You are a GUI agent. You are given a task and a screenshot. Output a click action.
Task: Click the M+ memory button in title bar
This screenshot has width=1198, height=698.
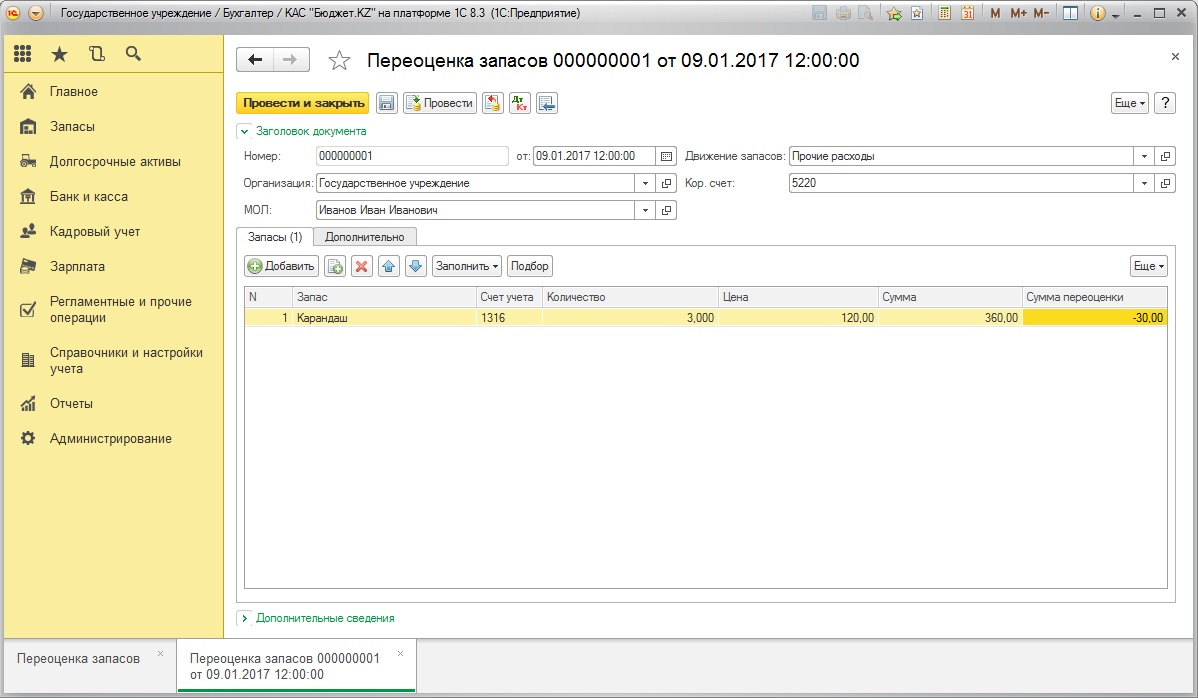1018,13
